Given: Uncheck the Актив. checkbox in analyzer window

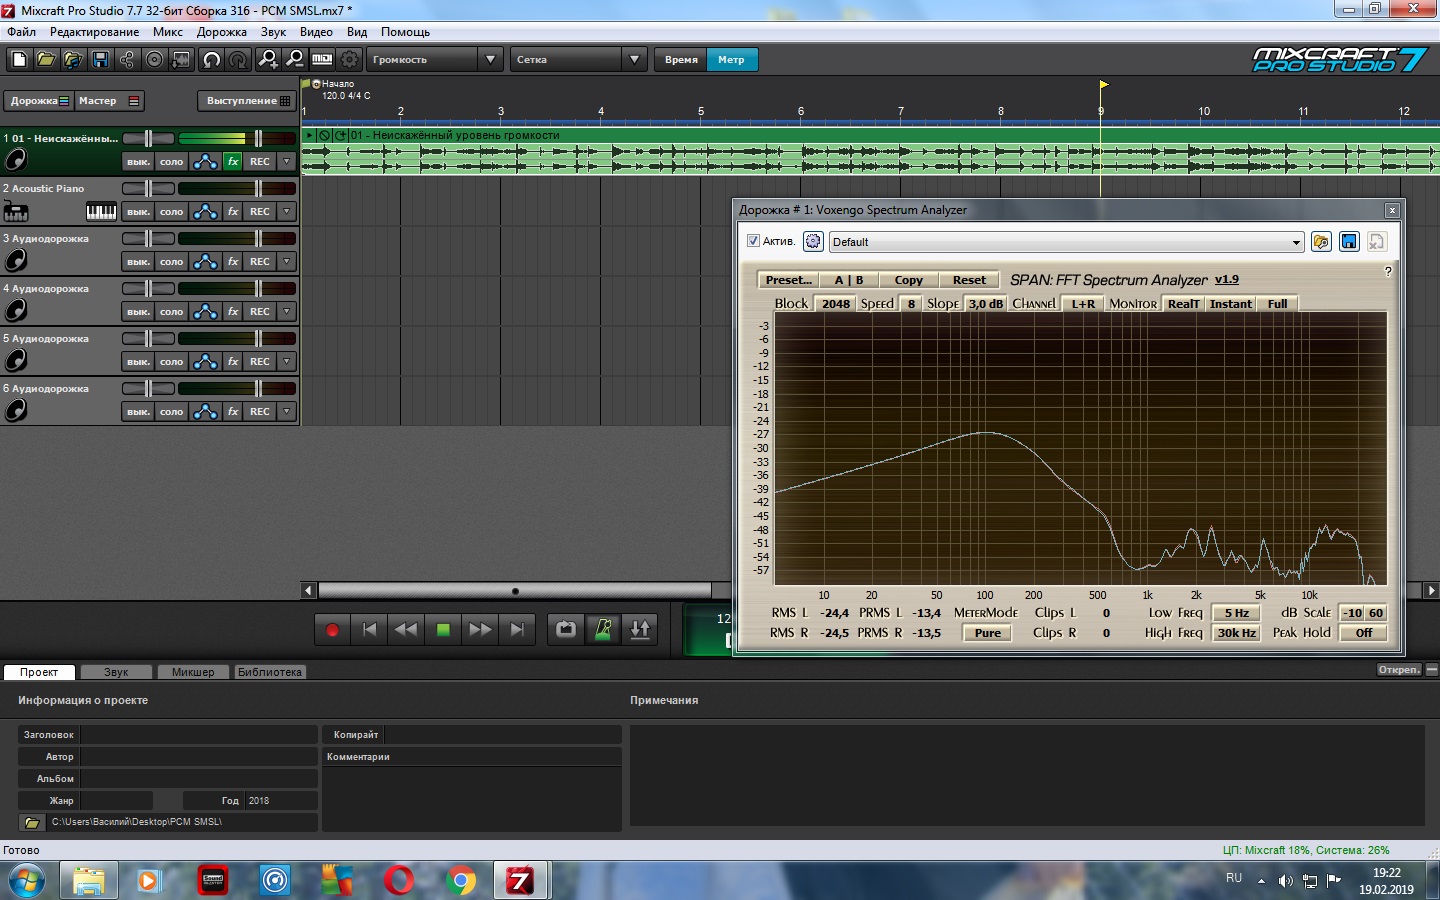Looking at the screenshot, I should 754,241.
